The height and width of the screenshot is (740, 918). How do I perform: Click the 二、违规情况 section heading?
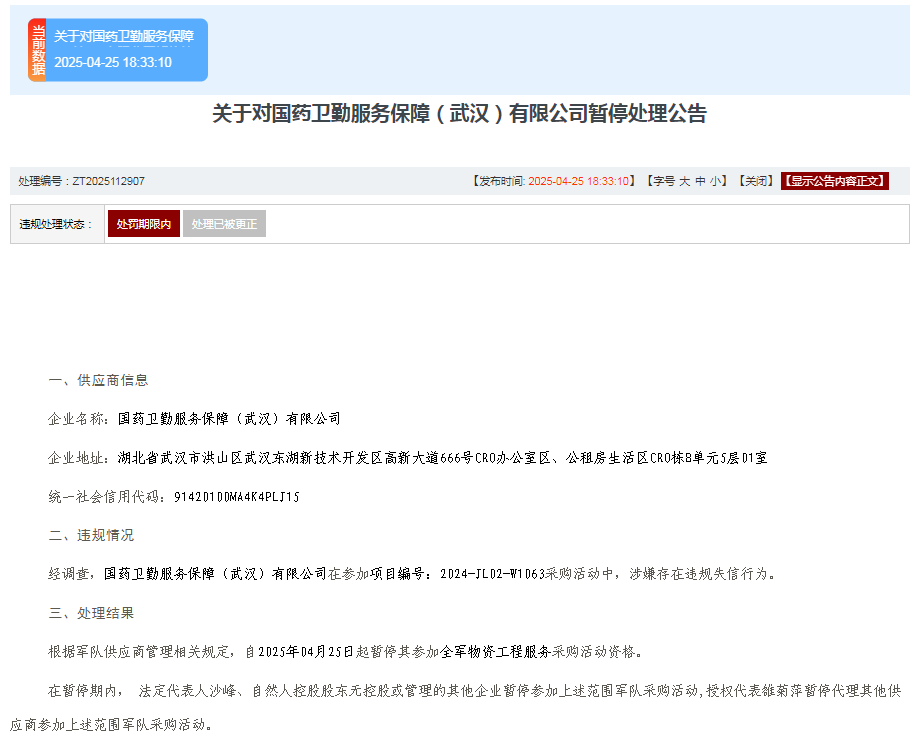pyautogui.click(x=91, y=535)
